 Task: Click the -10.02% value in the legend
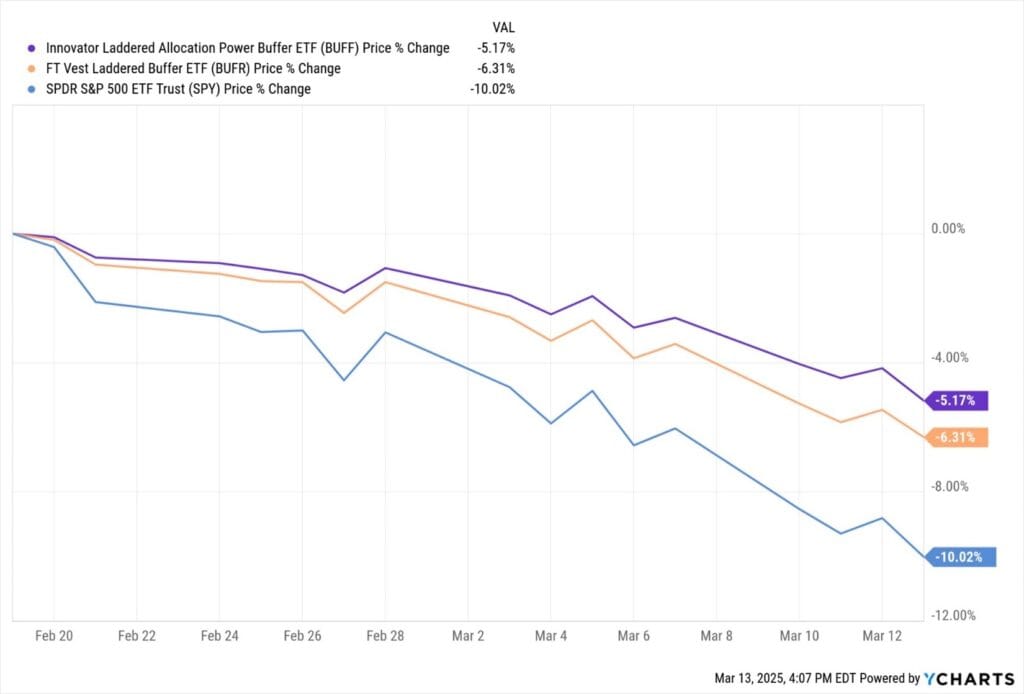[x=492, y=89]
